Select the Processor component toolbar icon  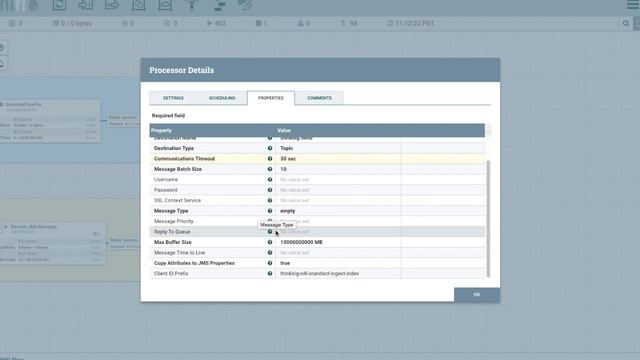[59, 5]
